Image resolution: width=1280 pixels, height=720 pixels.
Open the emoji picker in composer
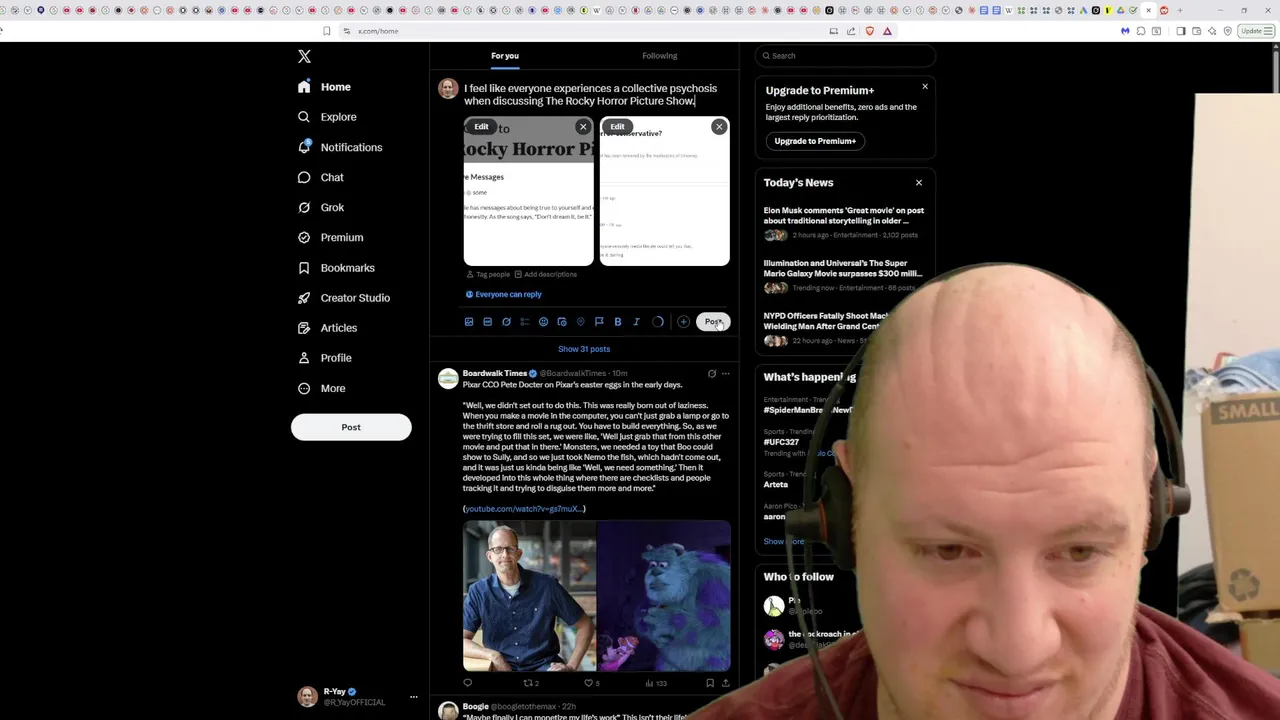(543, 322)
